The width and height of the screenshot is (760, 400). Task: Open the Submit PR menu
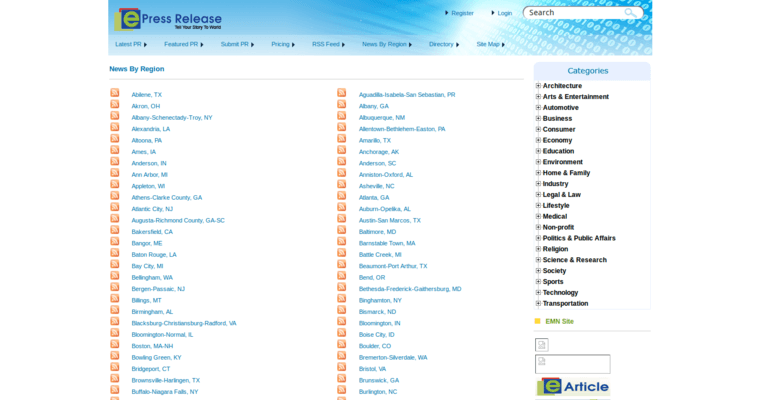pyautogui.click(x=237, y=44)
